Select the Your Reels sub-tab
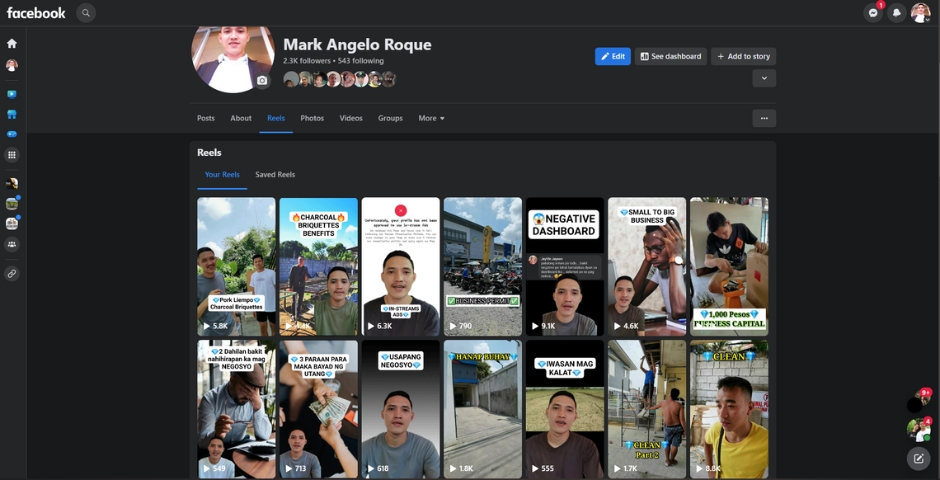The width and height of the screenshot is (940, 480). tap(222, 174)
